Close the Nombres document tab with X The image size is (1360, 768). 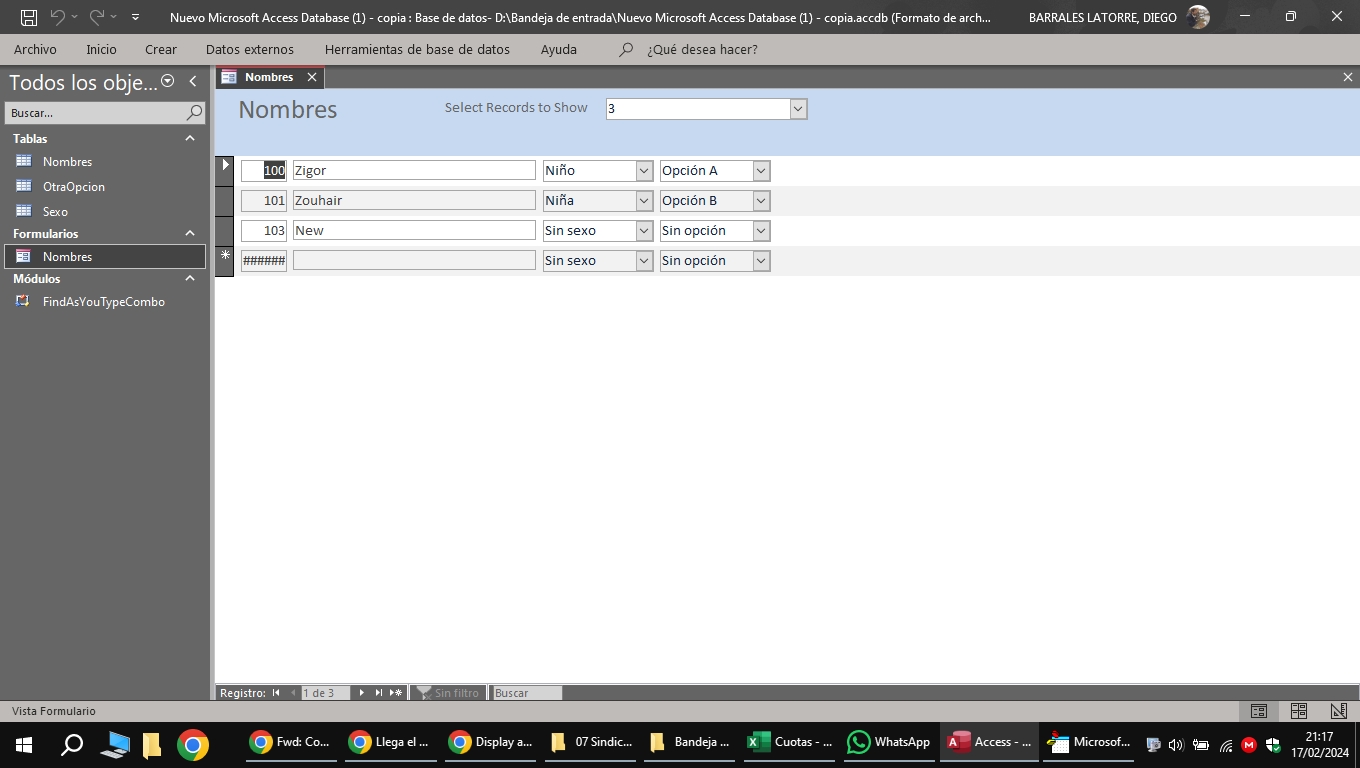click(312, 77)
